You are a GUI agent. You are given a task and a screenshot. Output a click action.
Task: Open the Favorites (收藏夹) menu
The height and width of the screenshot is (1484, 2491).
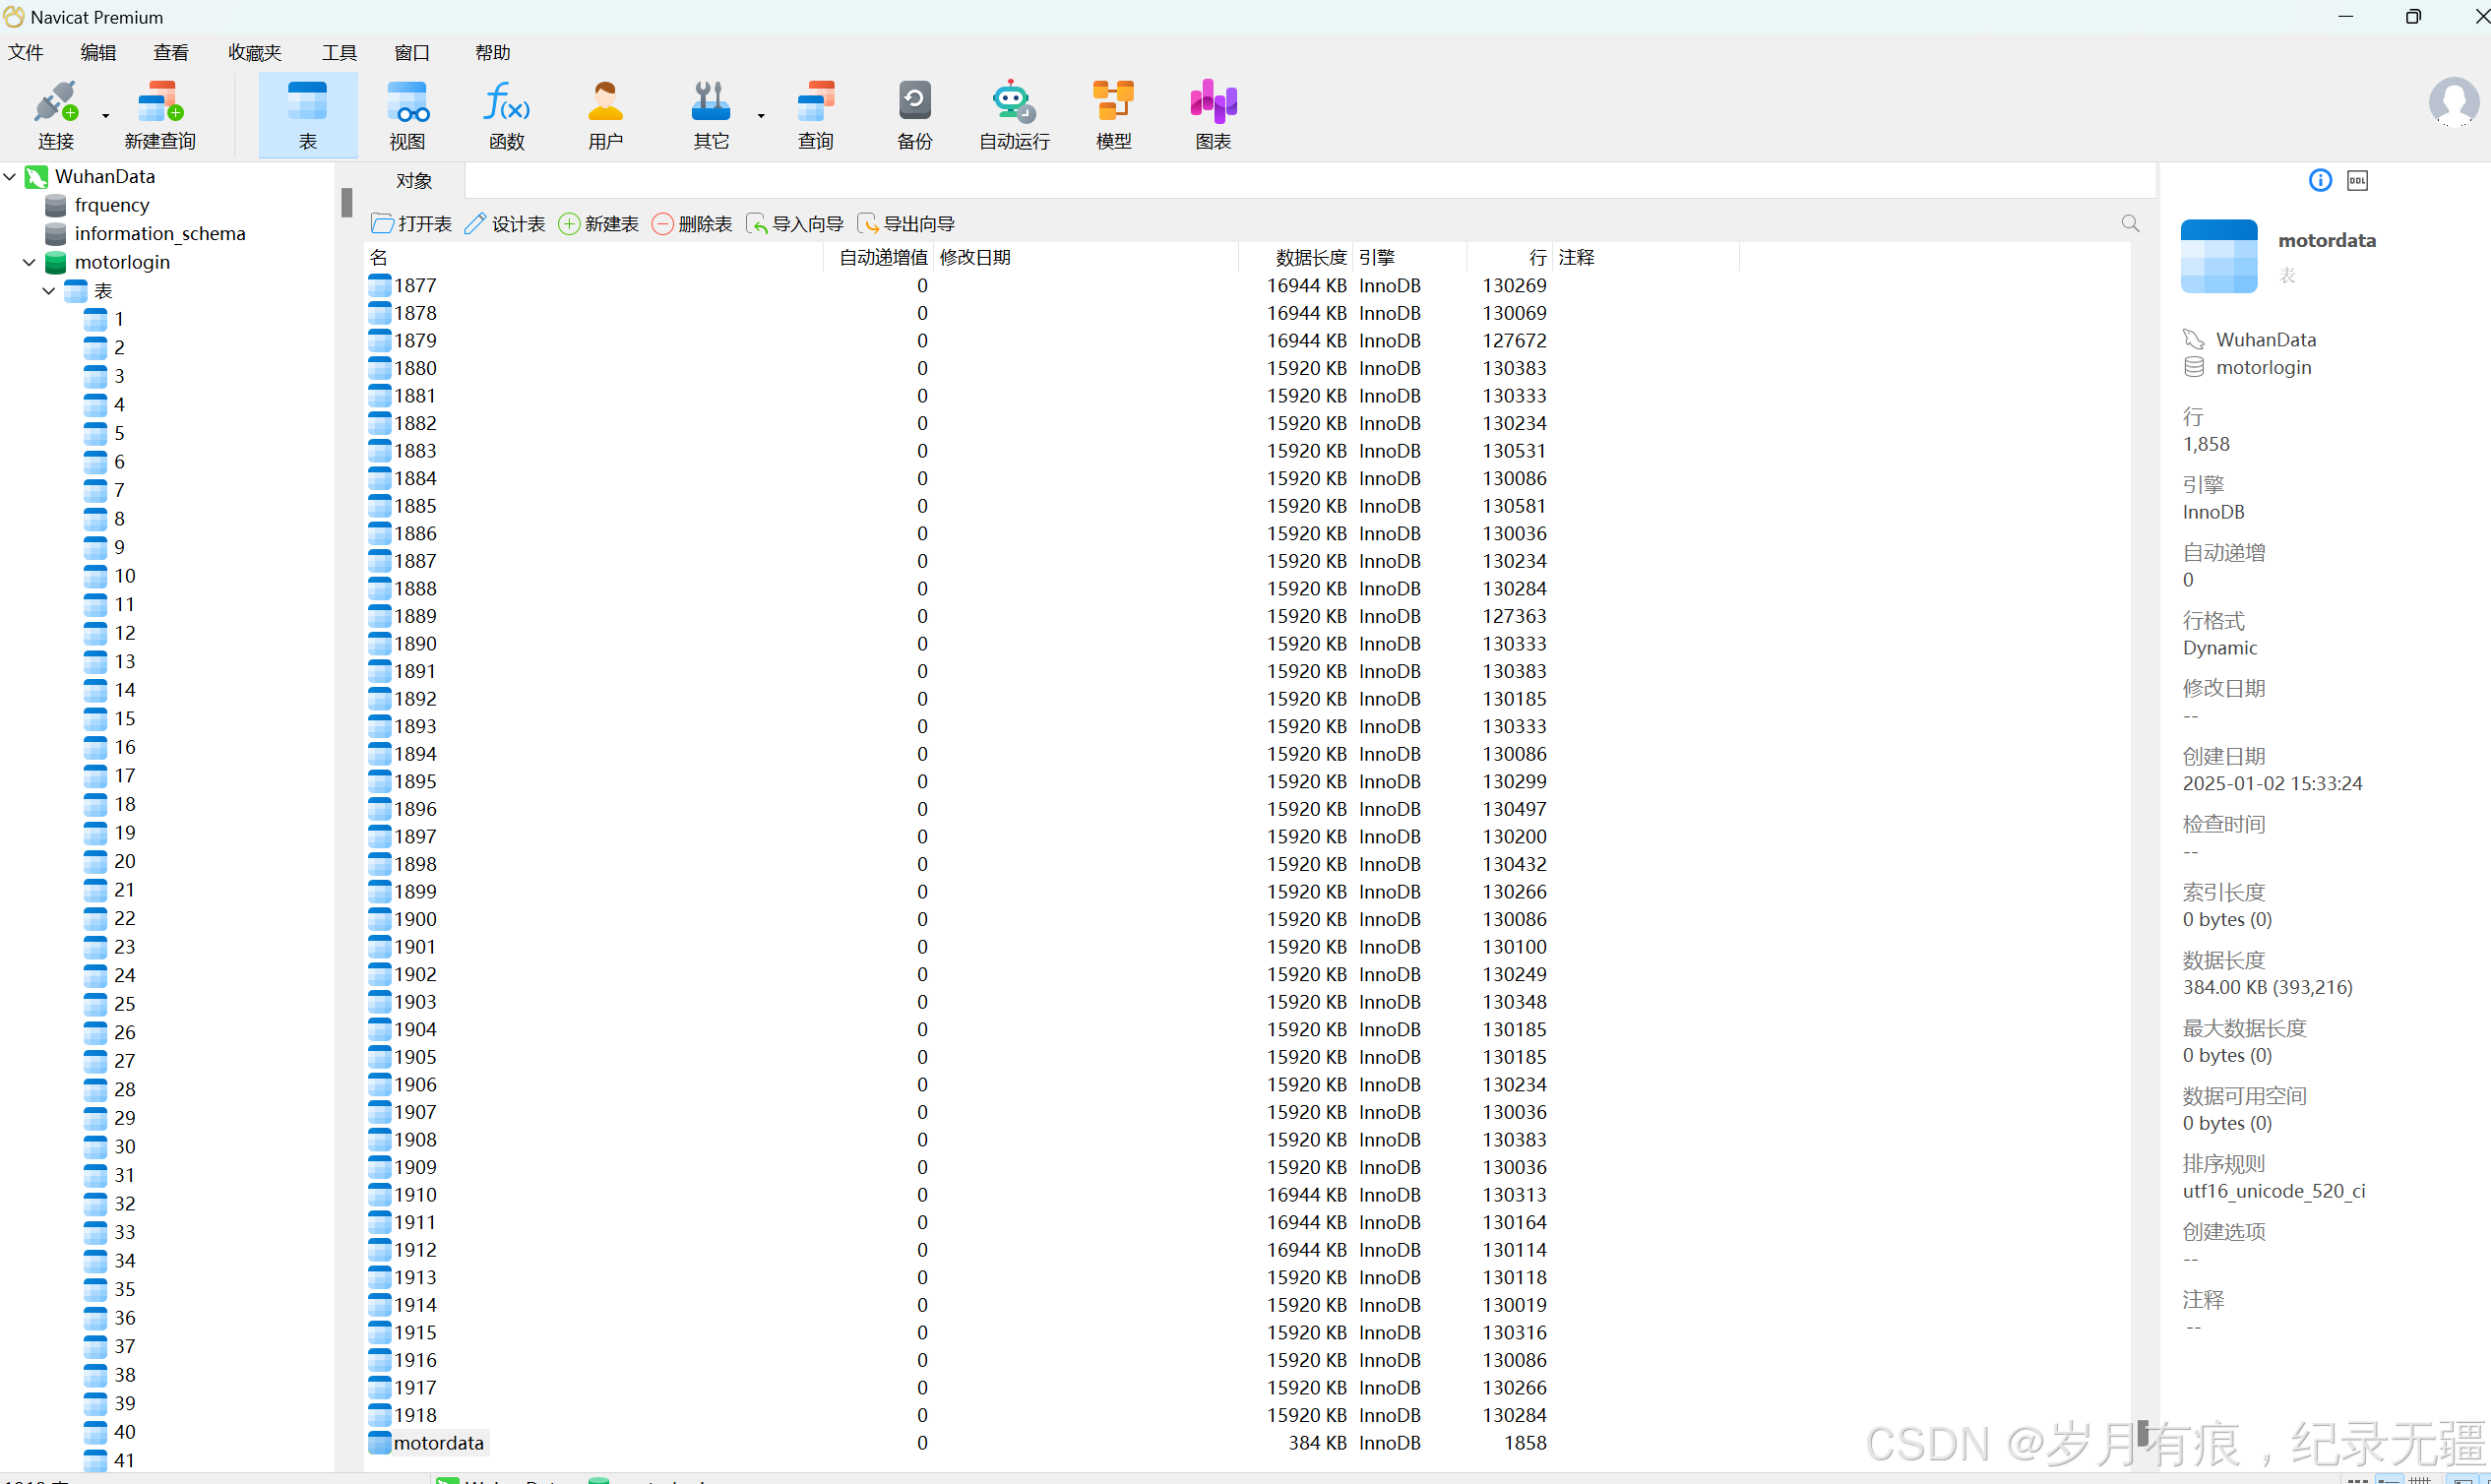[254, 52]
